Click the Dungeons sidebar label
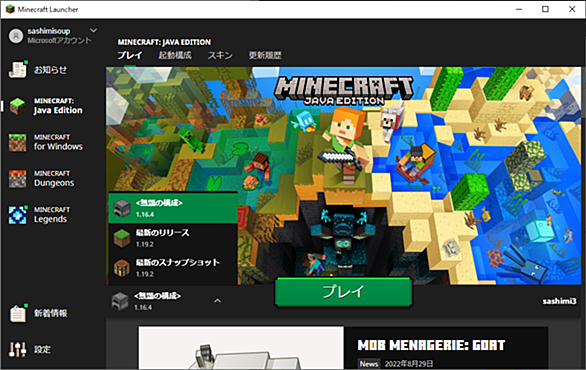586x370 pixels. click(54, 179)
